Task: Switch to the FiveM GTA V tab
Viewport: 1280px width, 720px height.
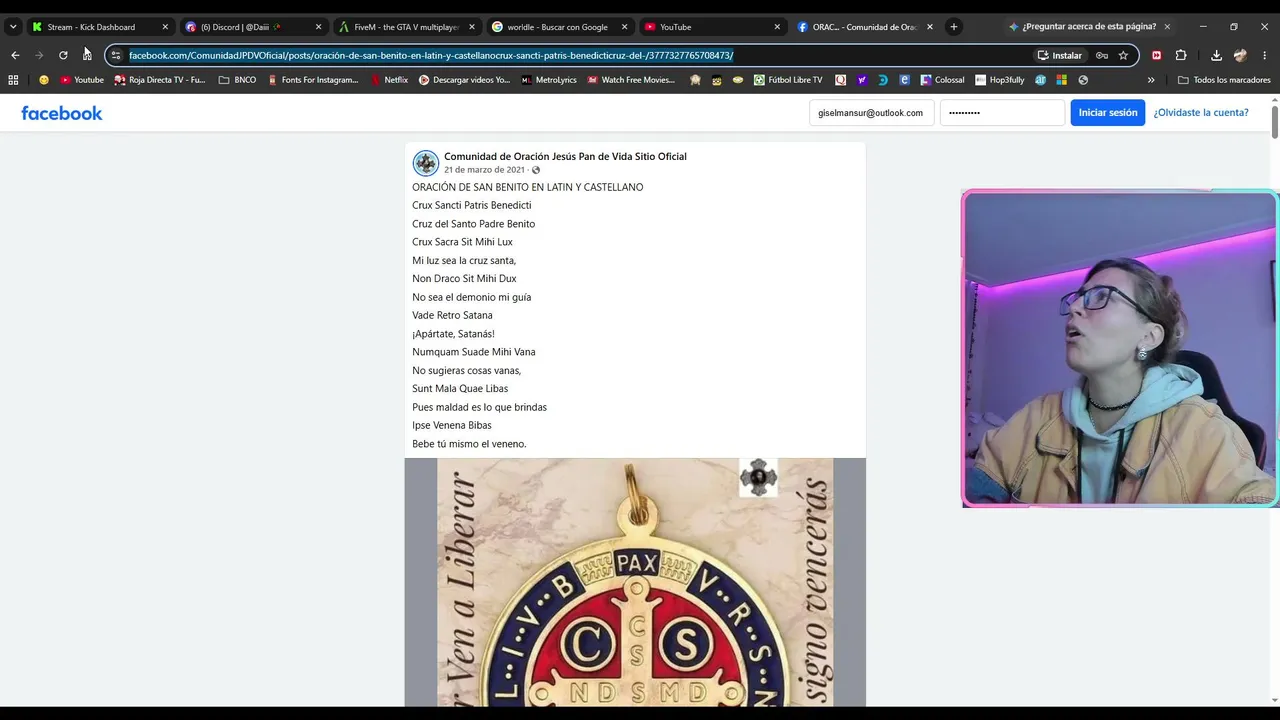Action: coord(407,27)
